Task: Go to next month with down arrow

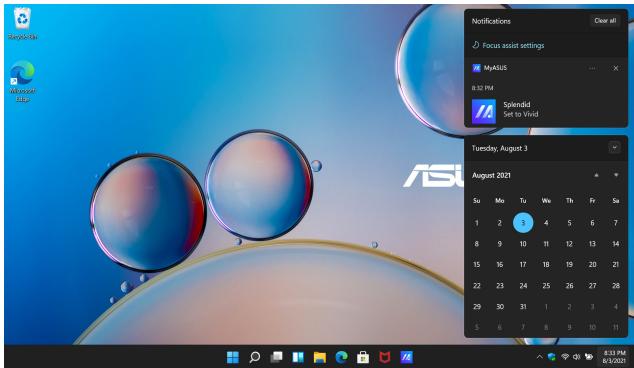Action: coord(616,175)
